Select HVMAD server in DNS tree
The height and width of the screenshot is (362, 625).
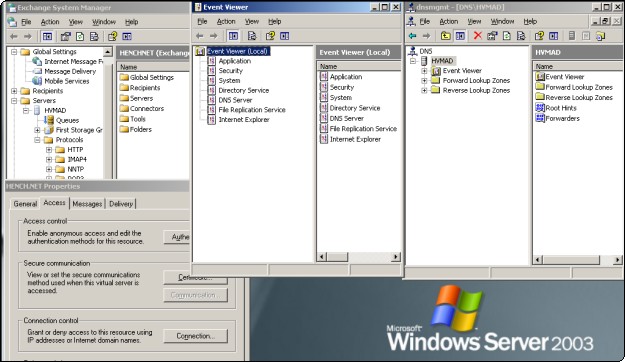pyautogui.click(x=442, y=61)
